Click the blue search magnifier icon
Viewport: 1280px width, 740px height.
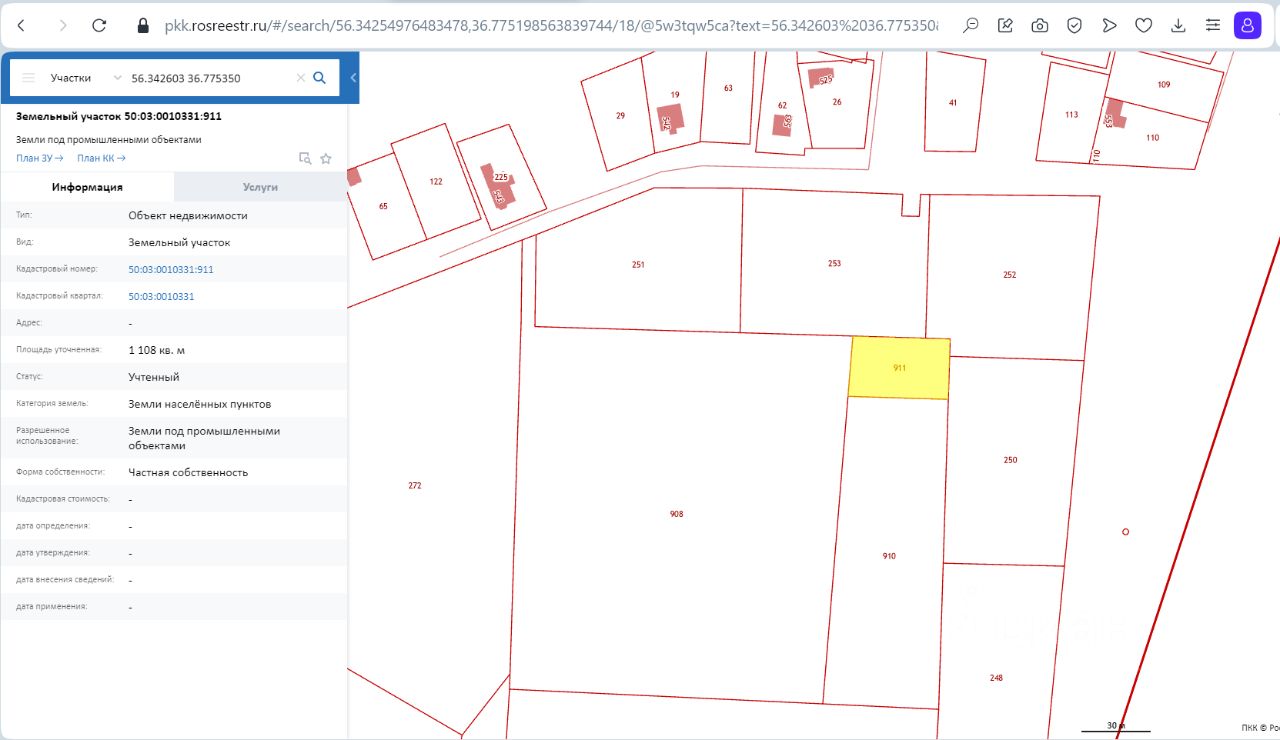[x=320, y=78]
